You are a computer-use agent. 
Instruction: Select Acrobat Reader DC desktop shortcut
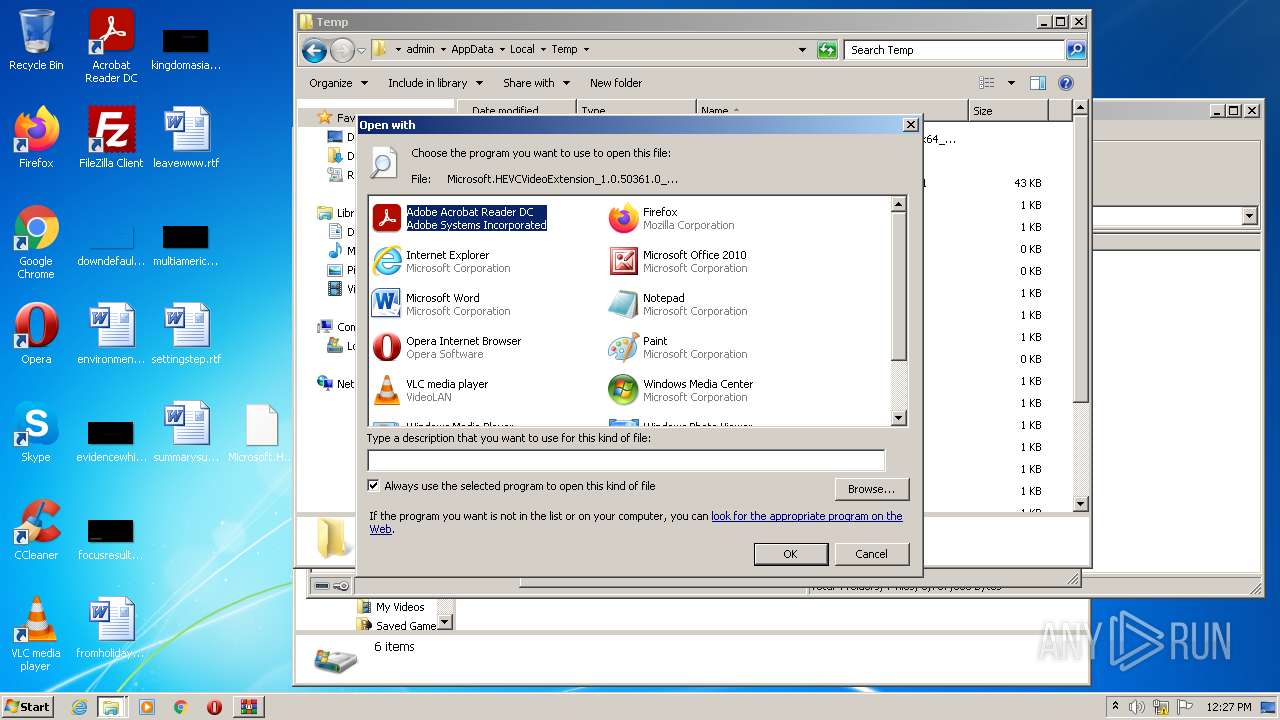pos(111,46)
